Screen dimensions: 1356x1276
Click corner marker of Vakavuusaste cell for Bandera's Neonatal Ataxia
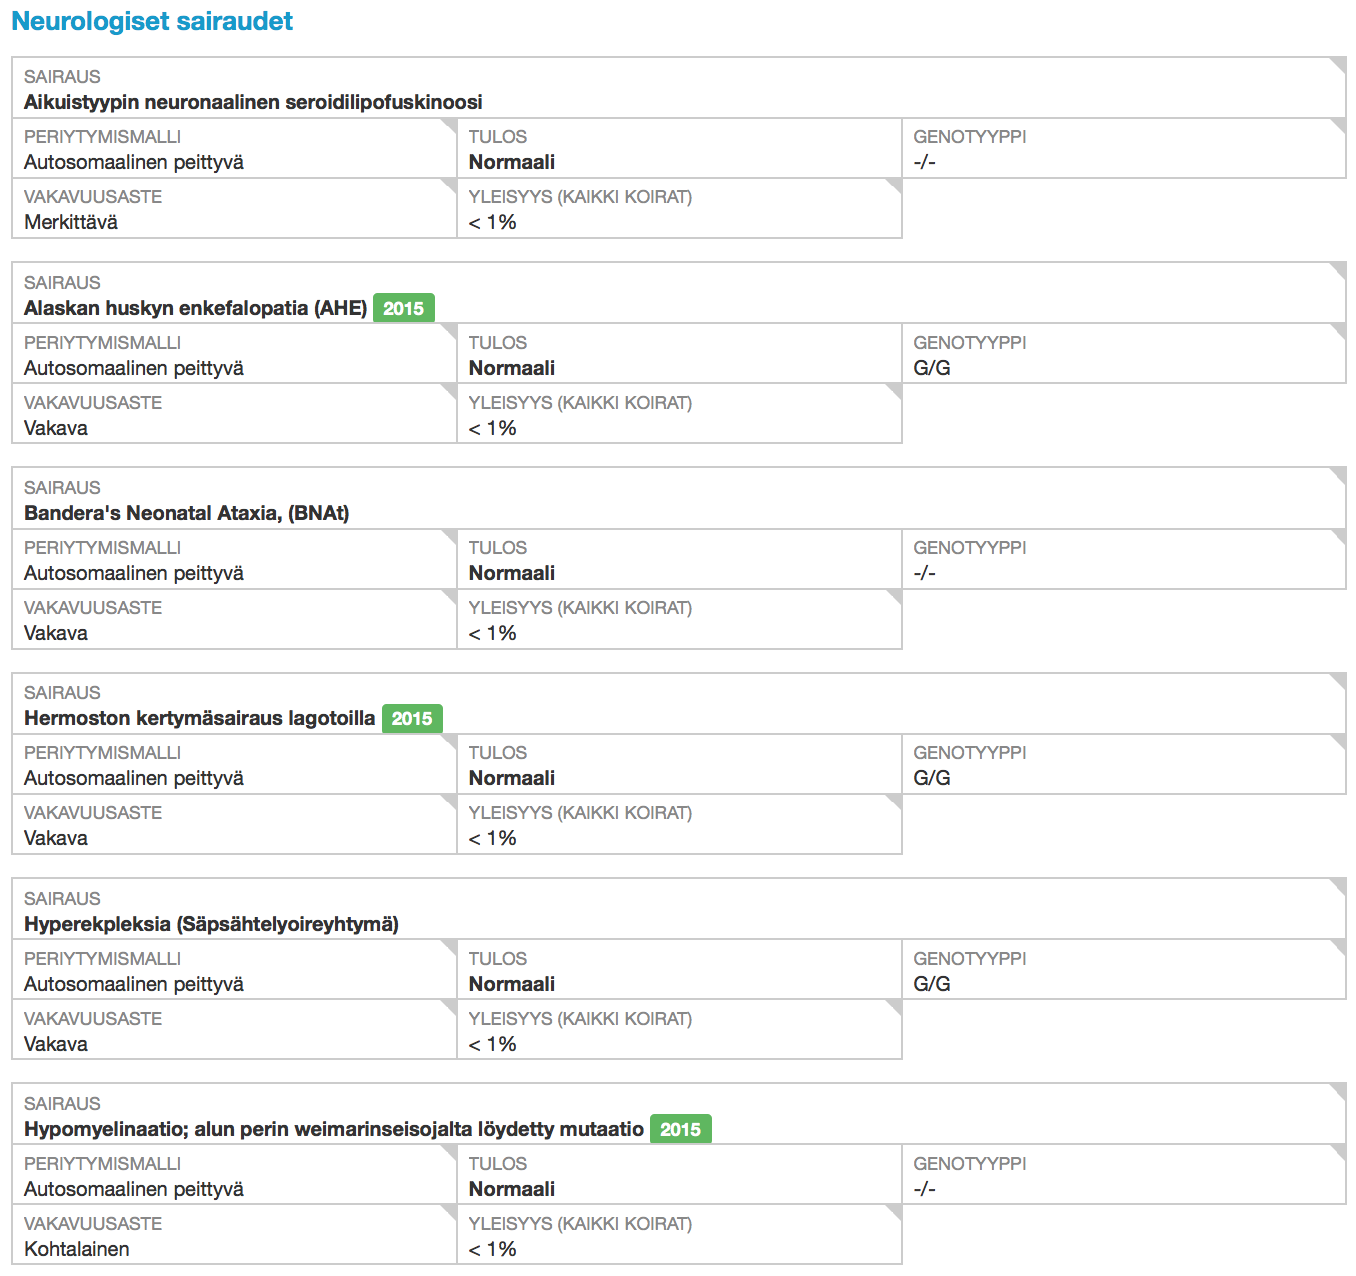pos(449,596)
